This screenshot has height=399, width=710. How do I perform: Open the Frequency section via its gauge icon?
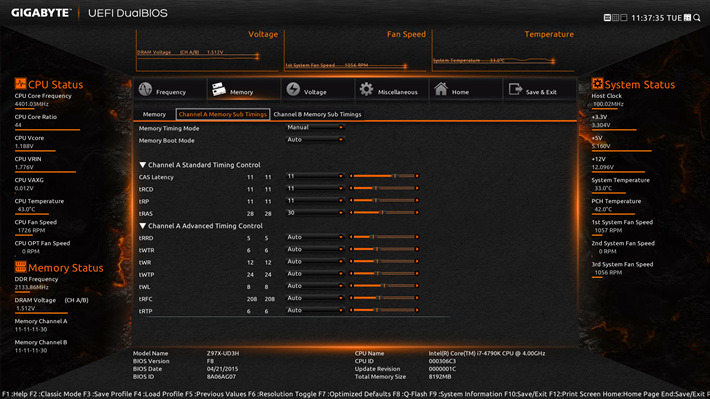coord(145,89)
